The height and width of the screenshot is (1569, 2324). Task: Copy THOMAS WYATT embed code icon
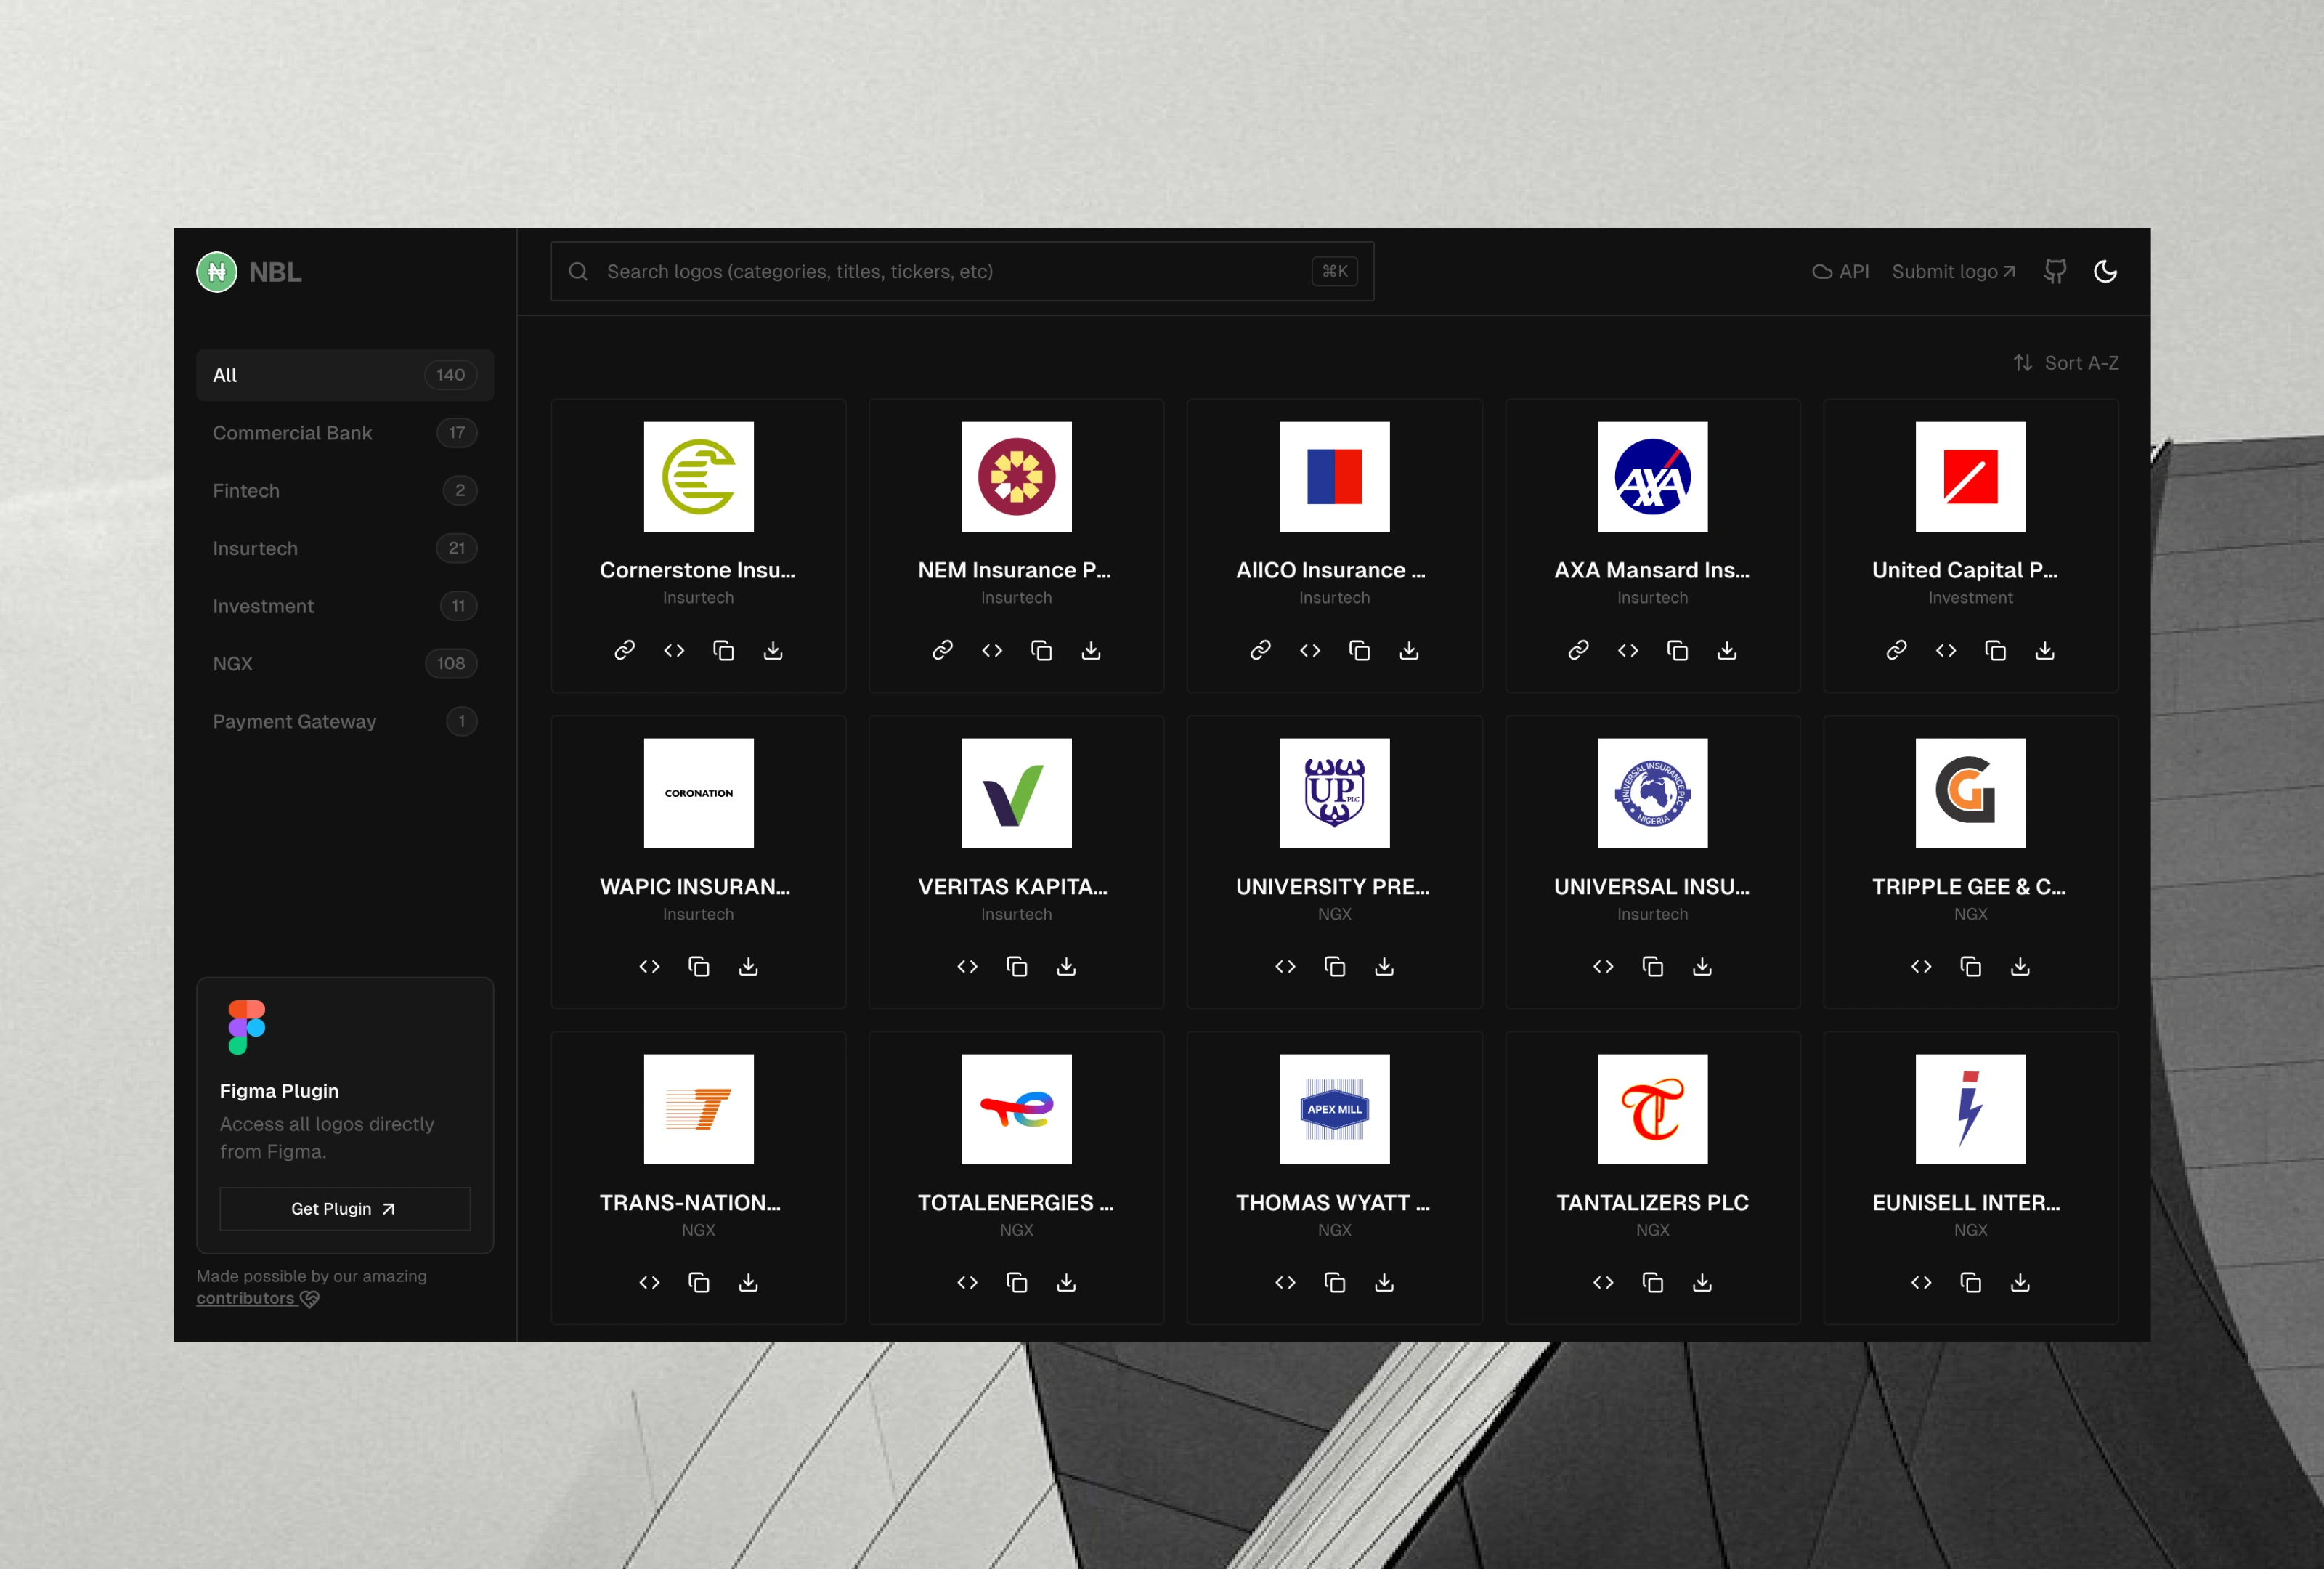coord(1285,1283)
